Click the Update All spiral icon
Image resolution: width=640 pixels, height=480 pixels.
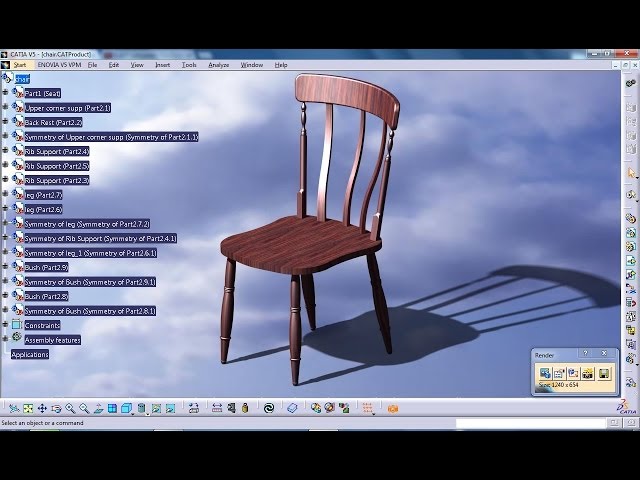269,408
